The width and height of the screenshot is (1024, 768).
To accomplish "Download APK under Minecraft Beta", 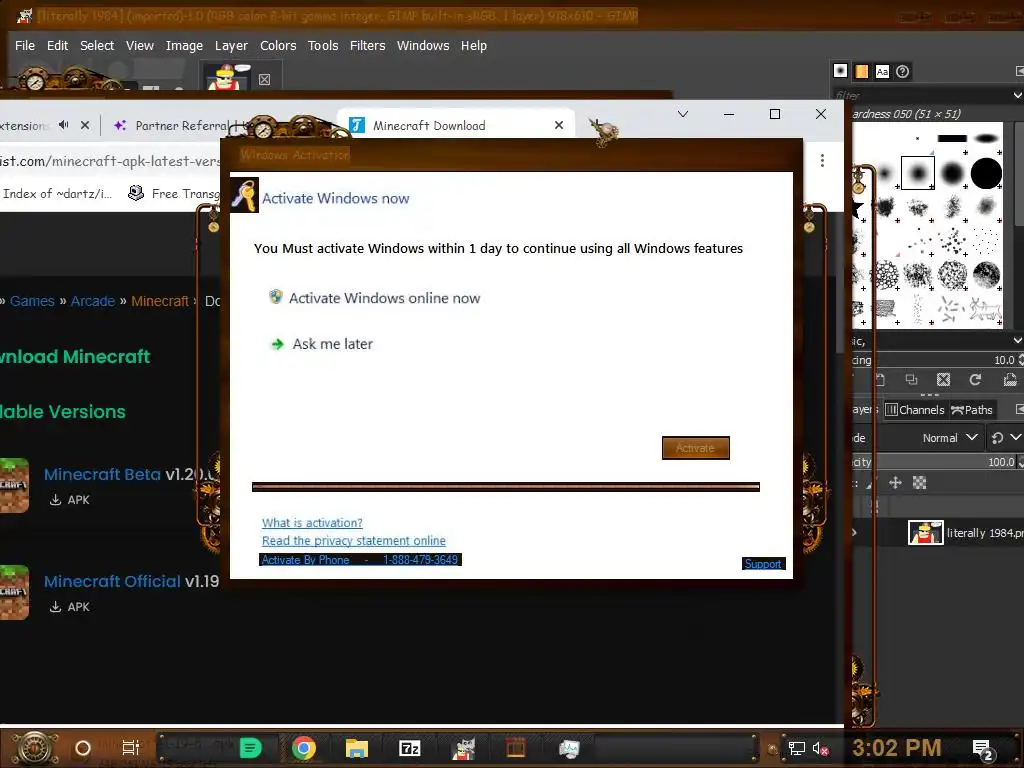I will [x=70, y=500].
